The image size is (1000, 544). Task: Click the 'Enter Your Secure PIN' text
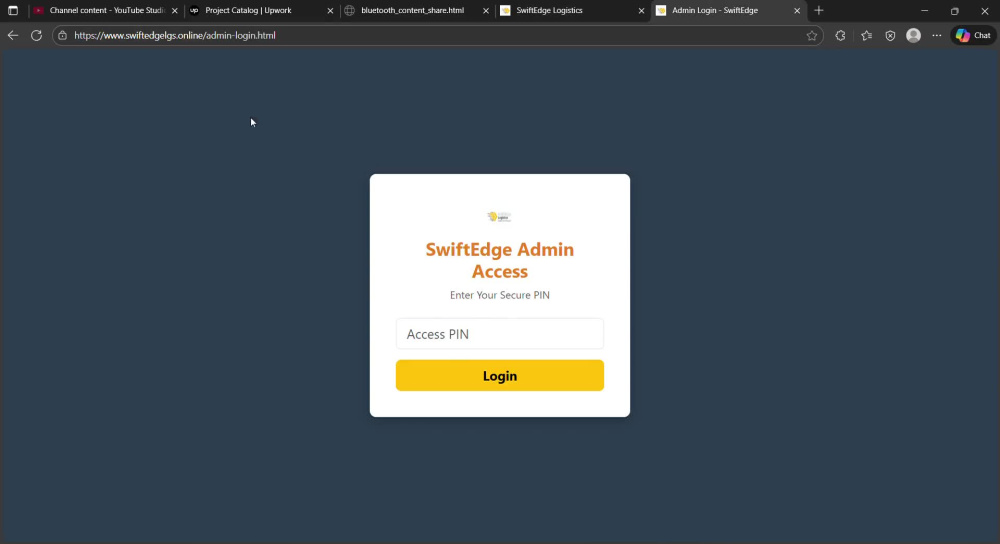(499, 295)
